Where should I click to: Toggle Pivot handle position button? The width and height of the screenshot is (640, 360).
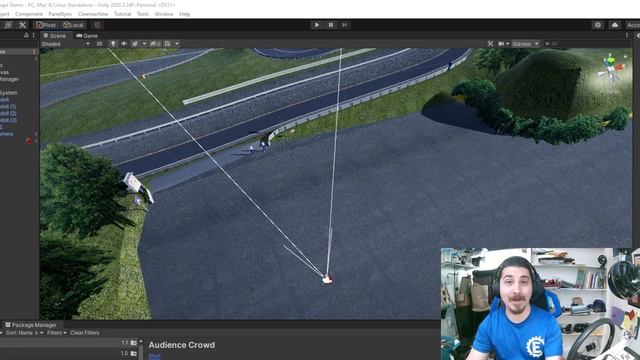click(46, 25)
